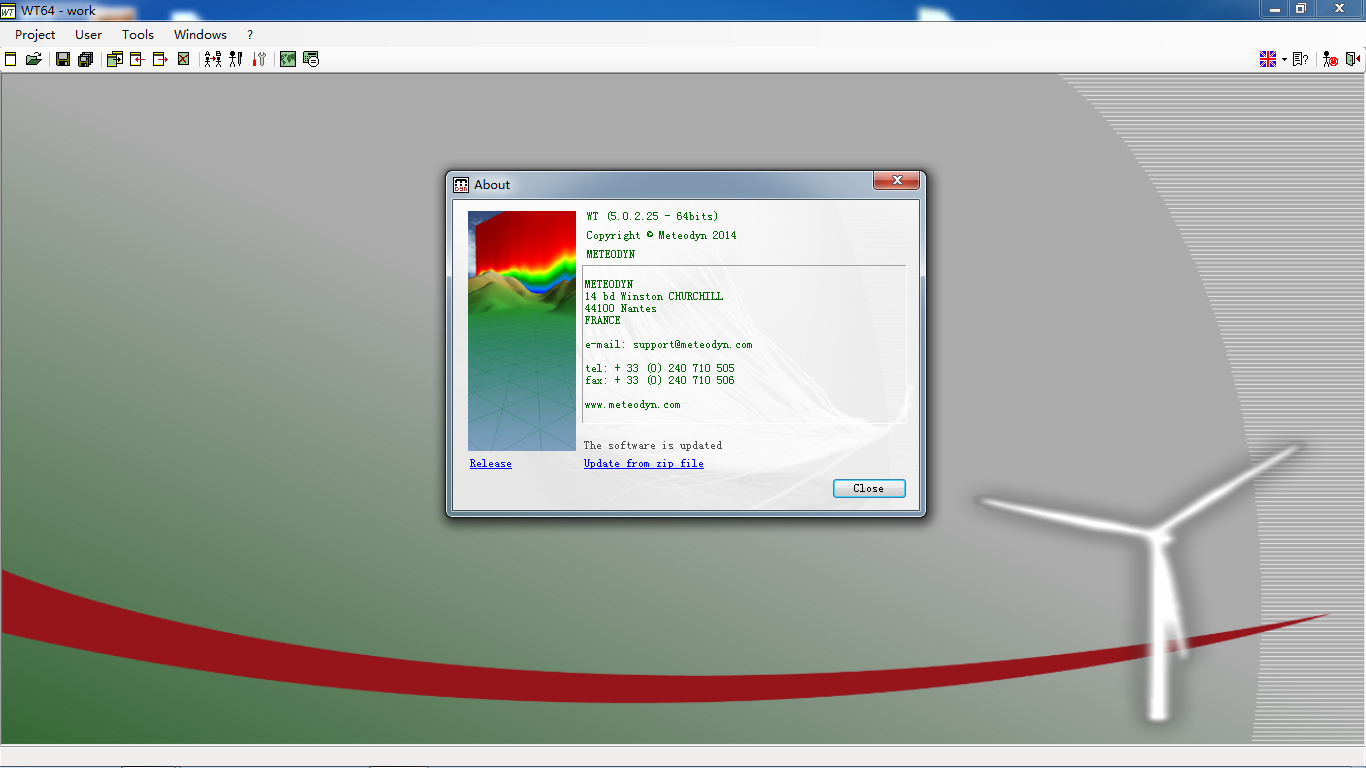1366x768 pixels.
Task: Click the www.meteodyn.com text
Action: pyautogui.click(x=633, y=405)
